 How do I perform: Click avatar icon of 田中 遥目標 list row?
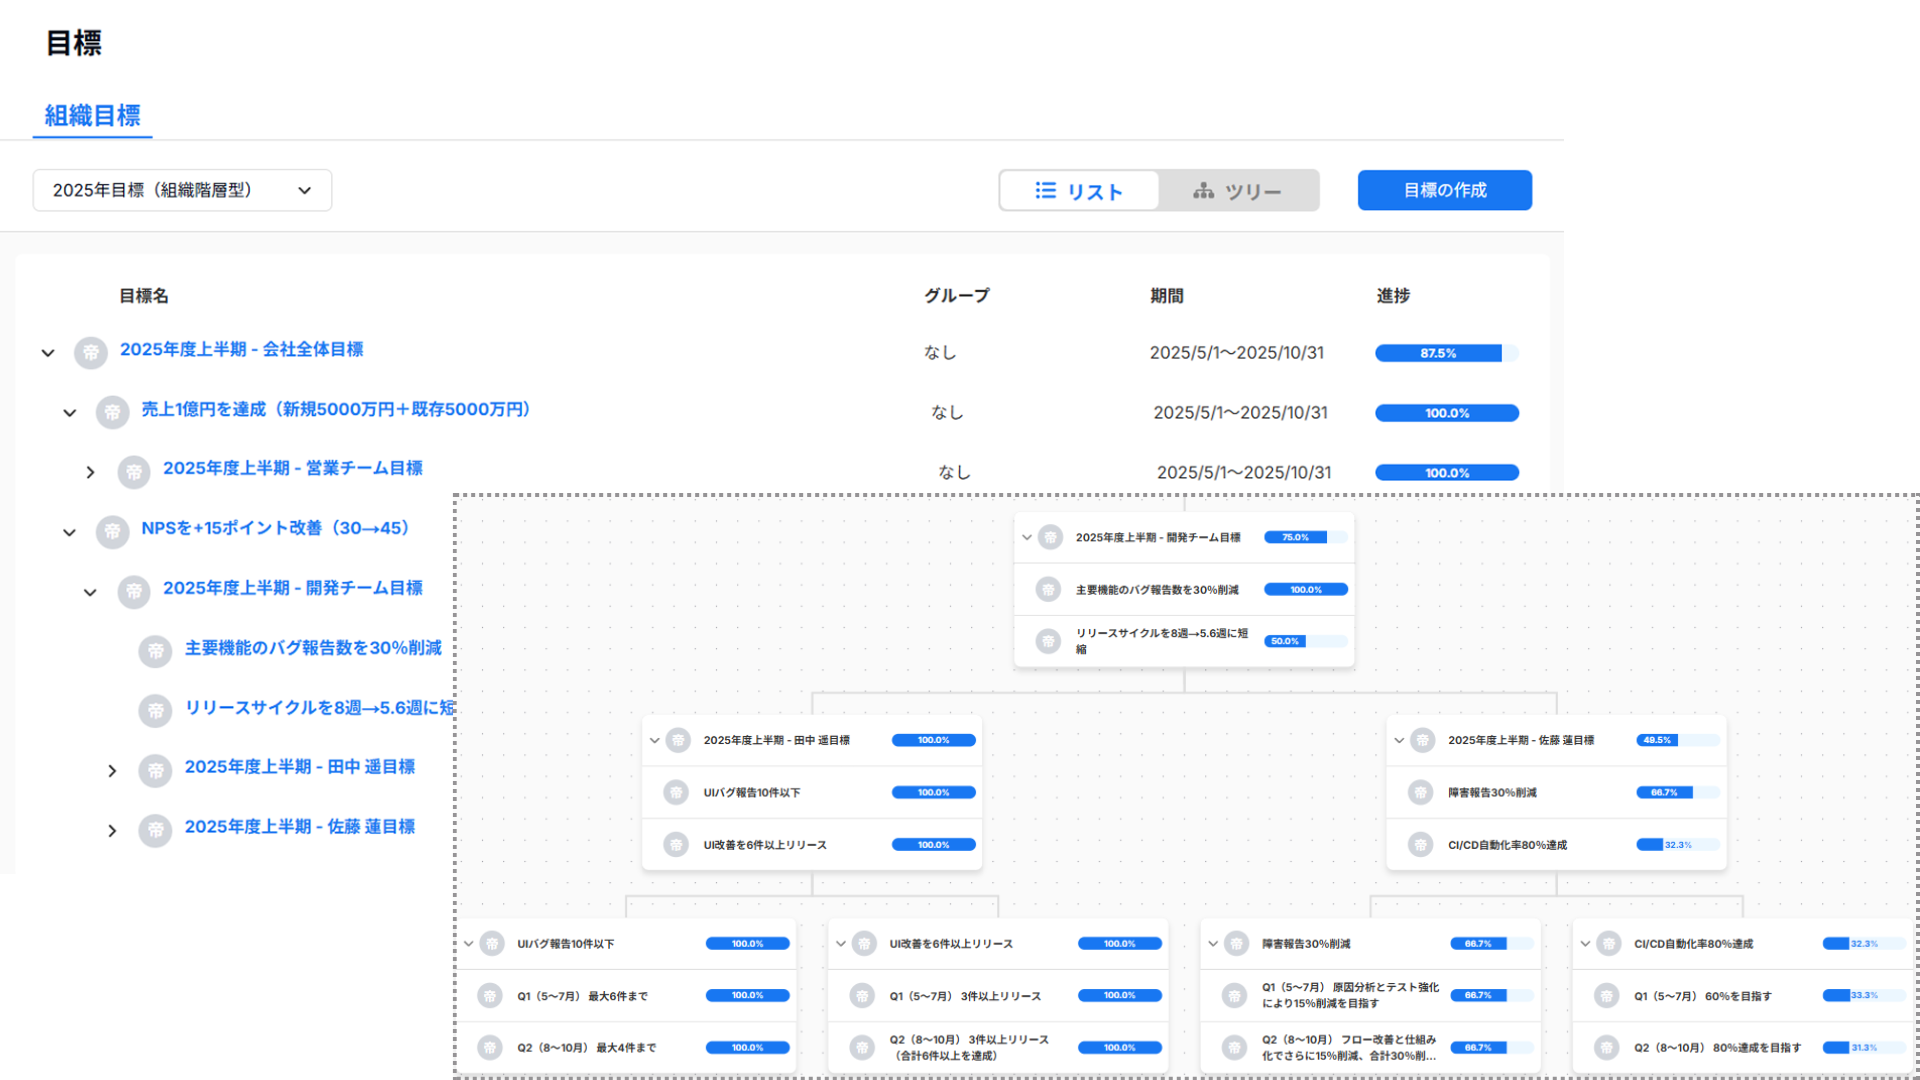tap(155, 771)
